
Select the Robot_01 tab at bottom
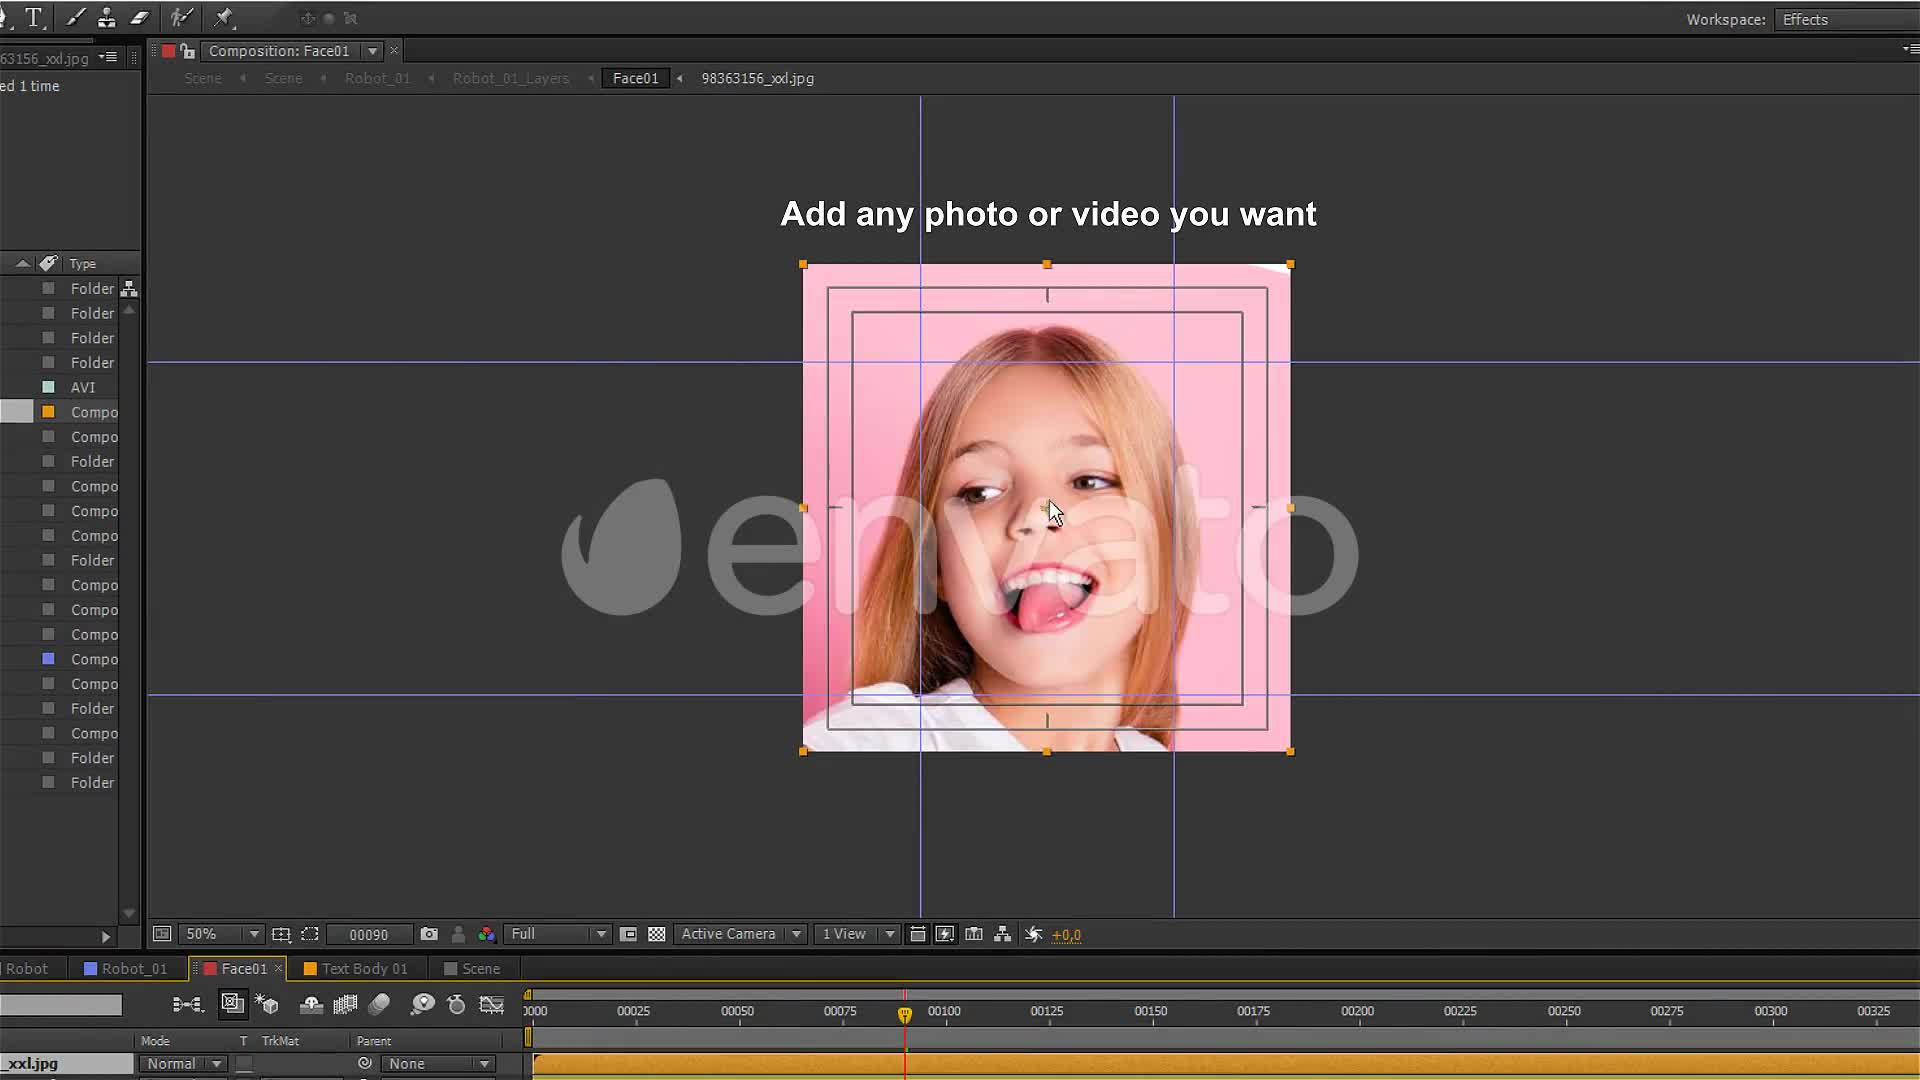pos(133,969)
